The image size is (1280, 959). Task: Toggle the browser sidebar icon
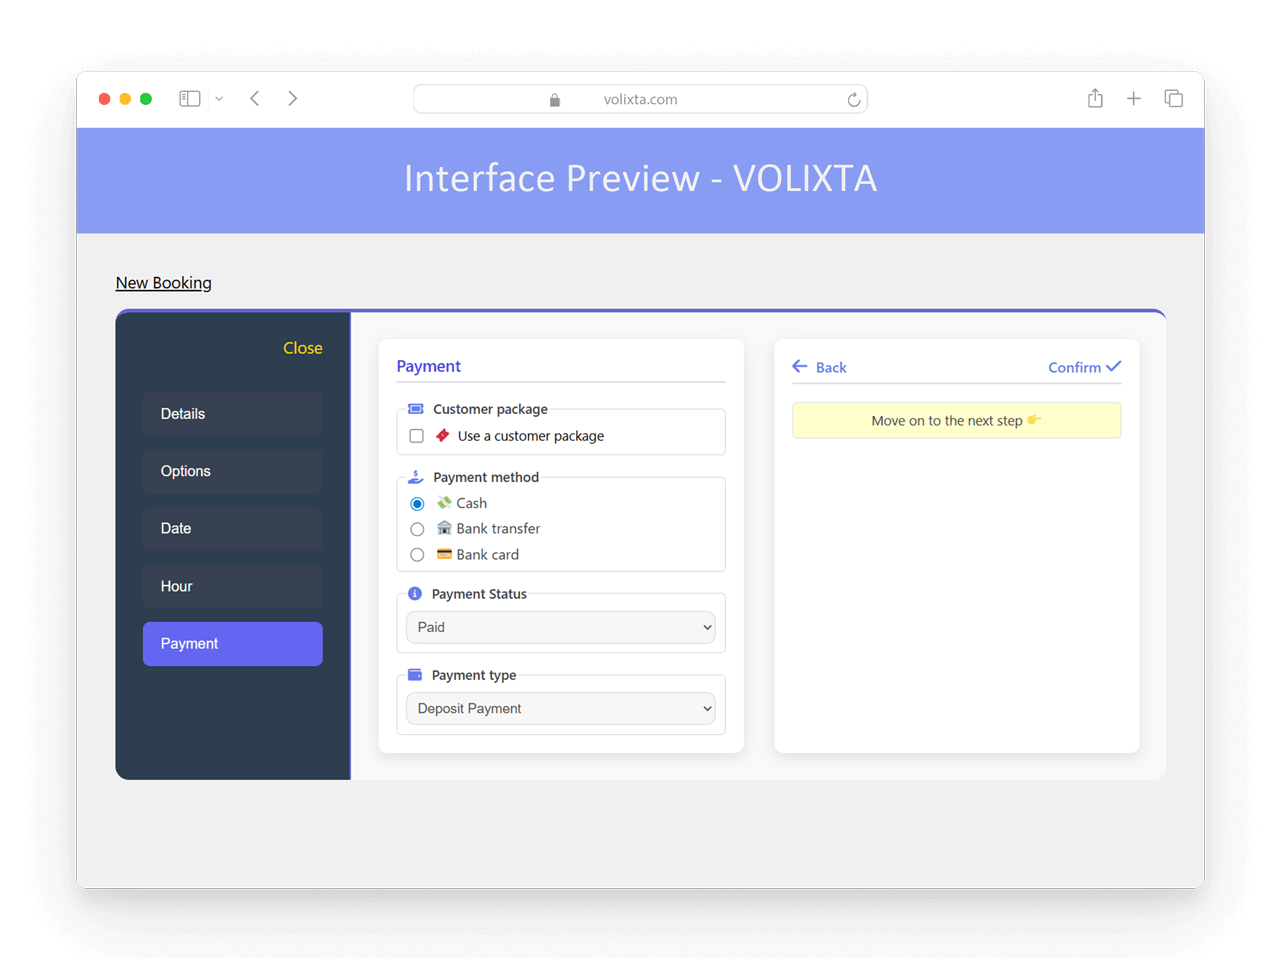tap(190, 99)
